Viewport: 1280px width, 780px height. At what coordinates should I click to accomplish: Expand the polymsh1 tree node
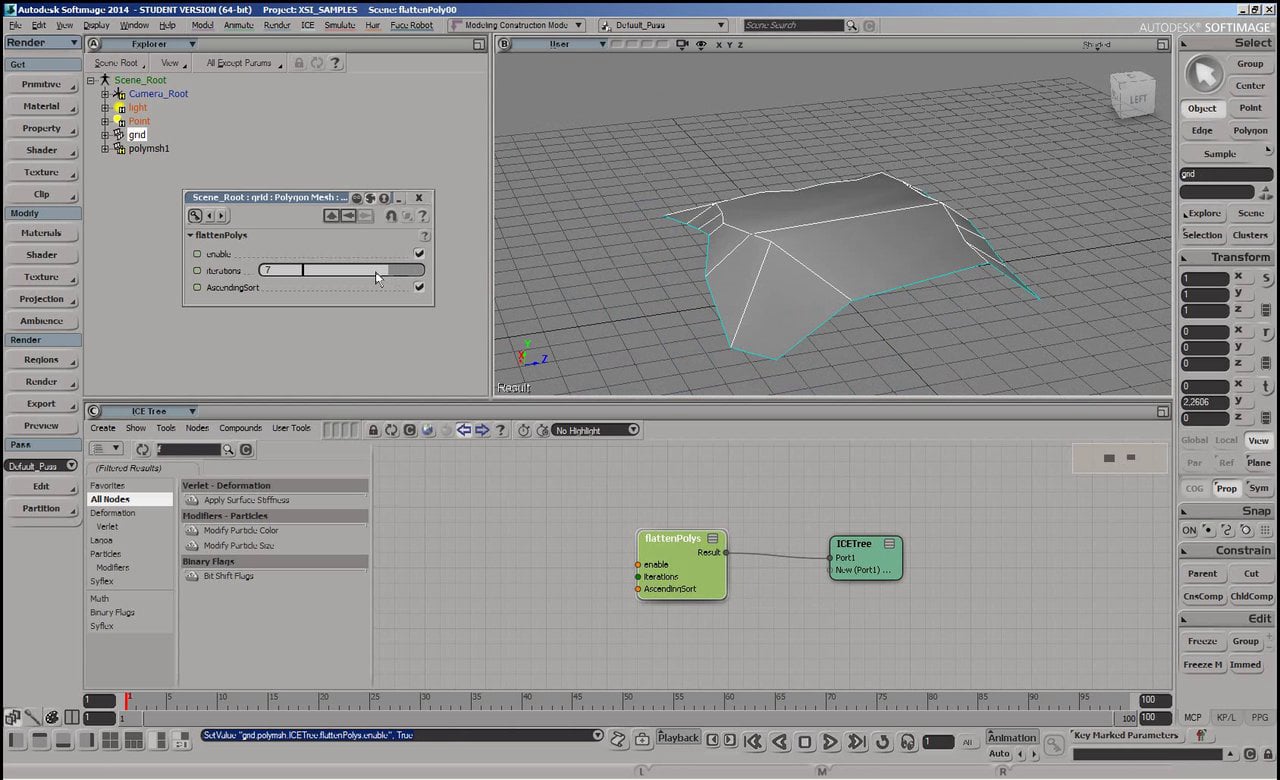pyautogui.click(x=105, y=148)
